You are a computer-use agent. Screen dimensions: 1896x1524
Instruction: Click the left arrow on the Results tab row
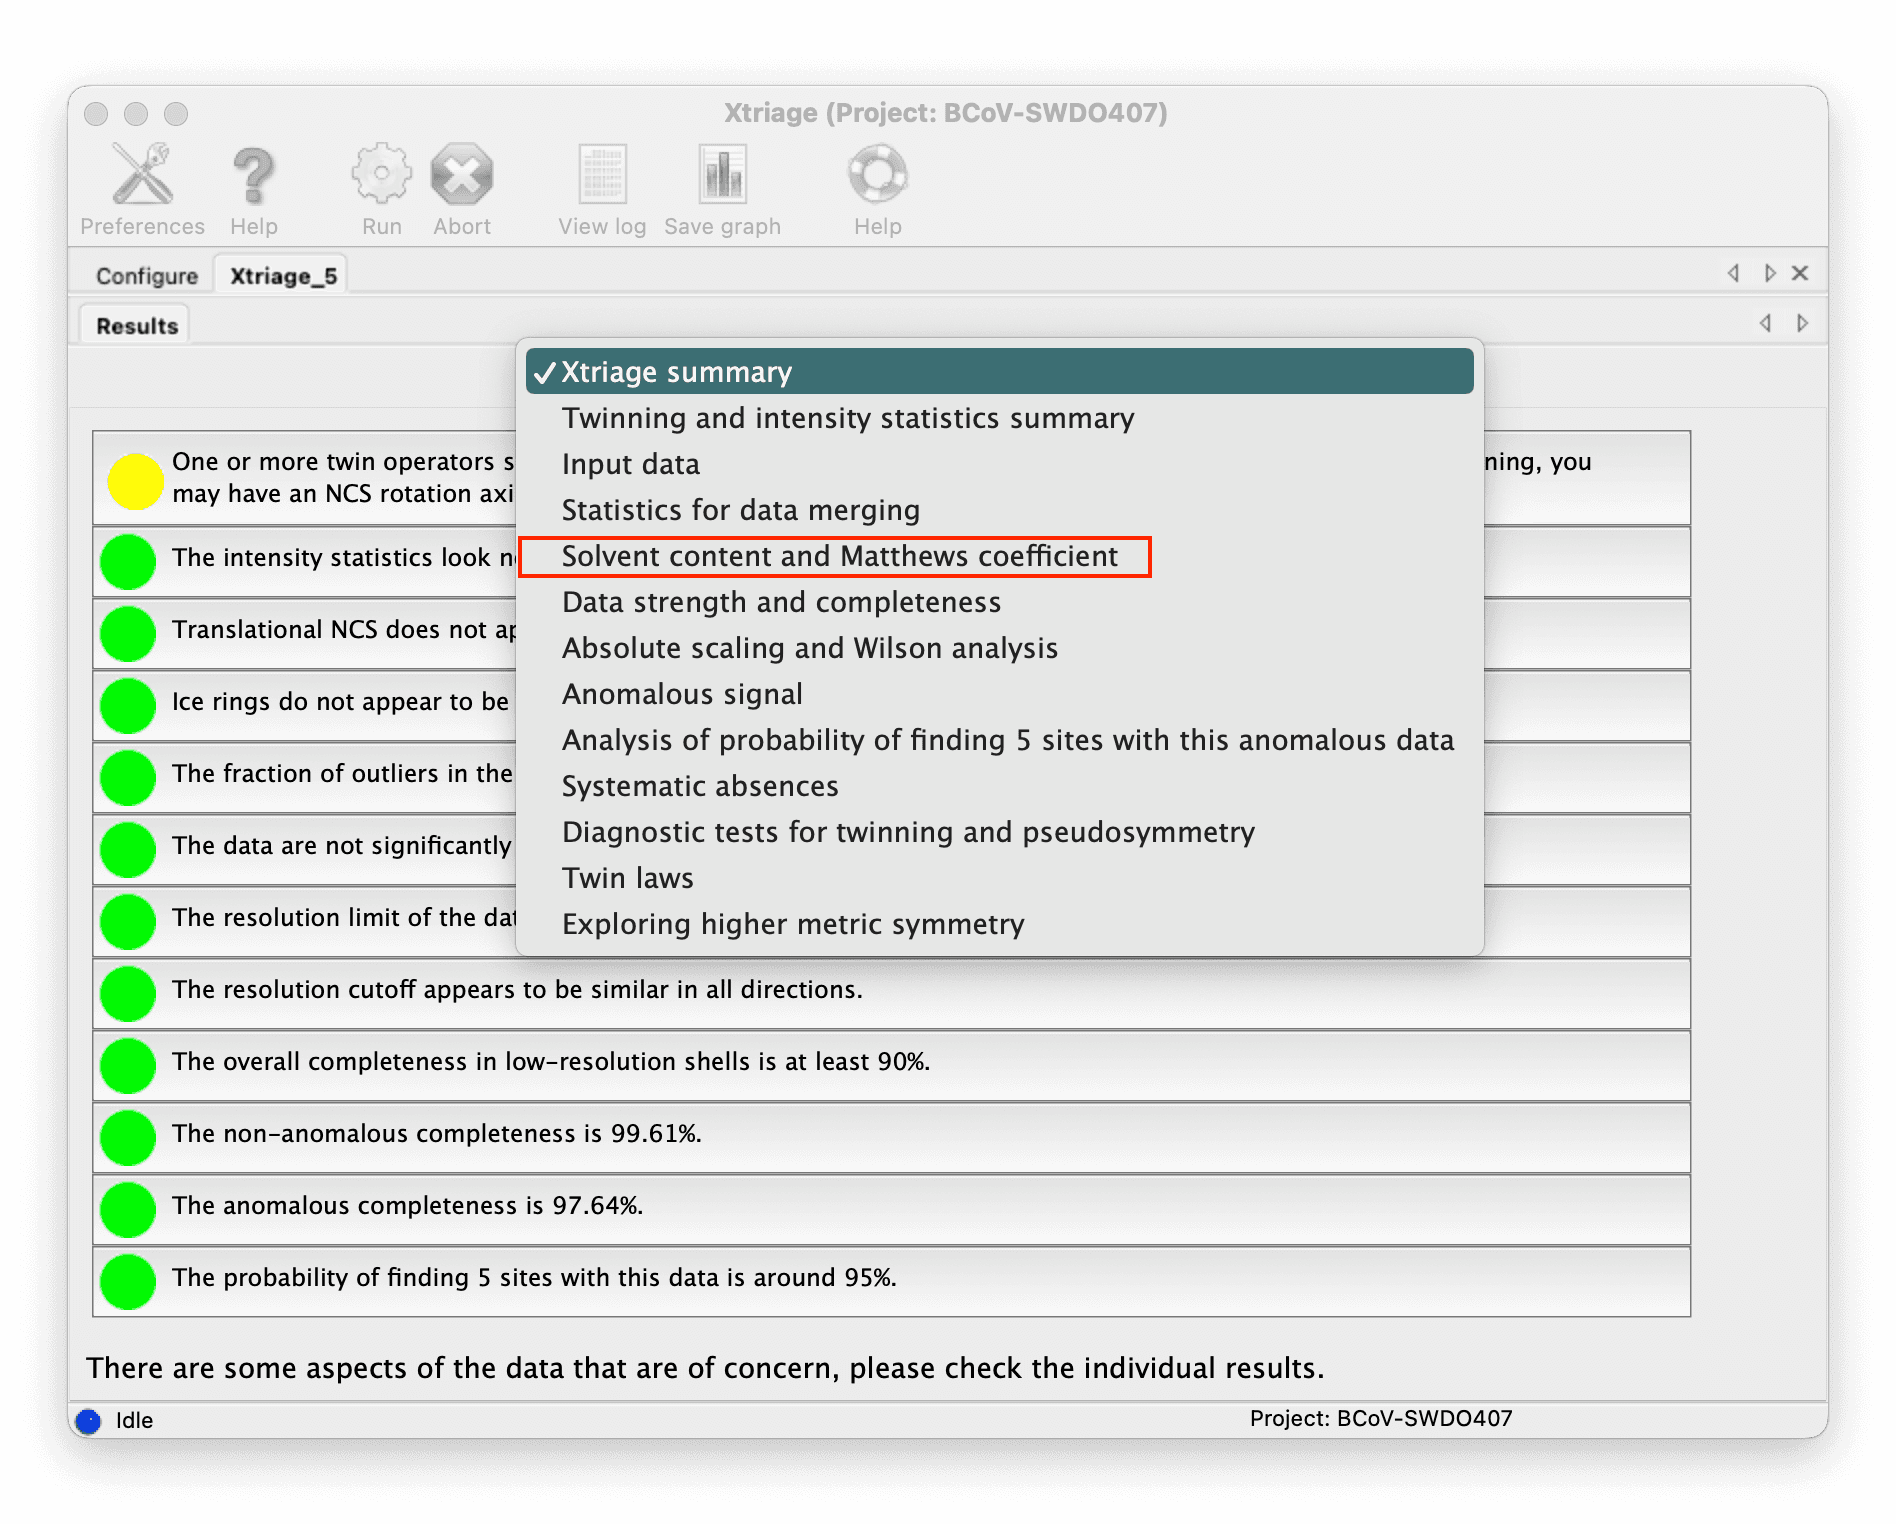(1765, 323)
